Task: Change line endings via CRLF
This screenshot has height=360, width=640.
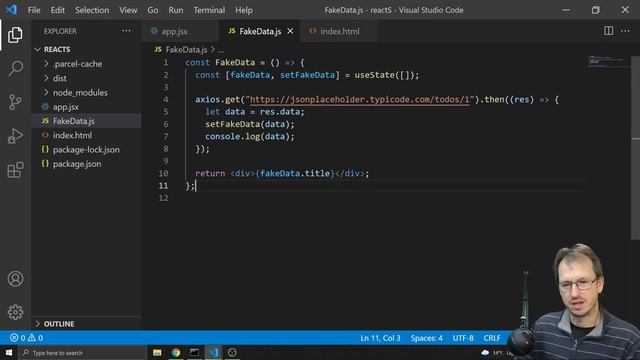Action: pyautogui.click(x=492, y=338)
